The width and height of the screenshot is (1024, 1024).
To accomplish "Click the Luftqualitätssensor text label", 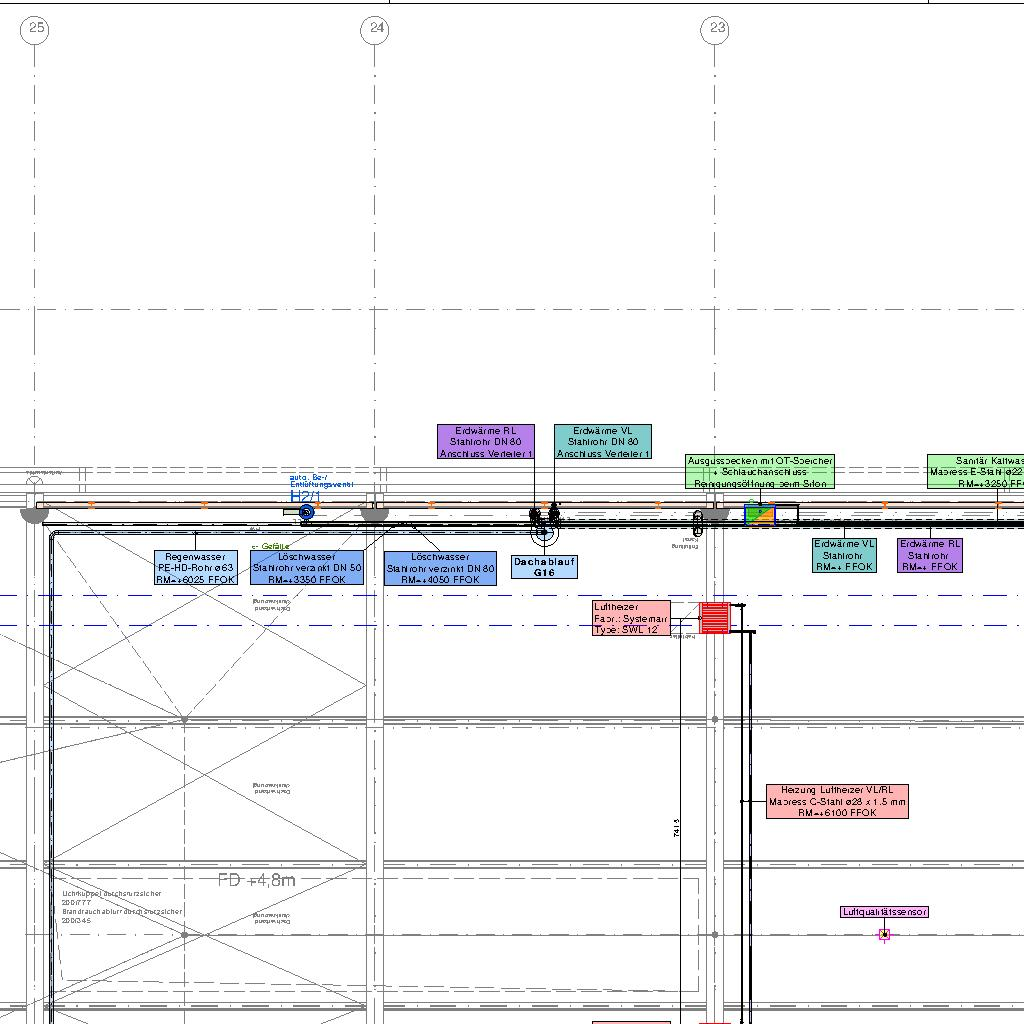I will point(885,912).
